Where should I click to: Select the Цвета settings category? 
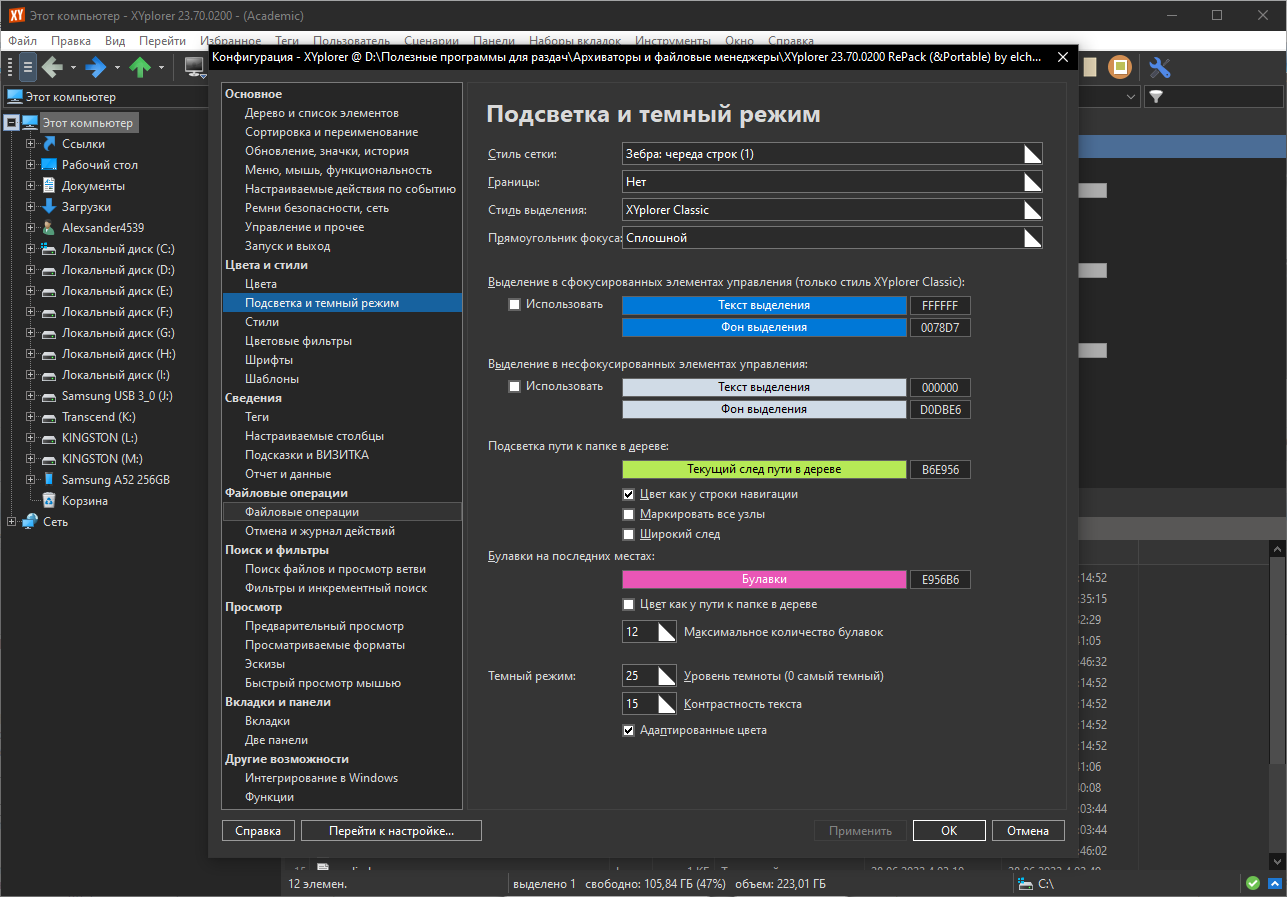coord(261,284)
